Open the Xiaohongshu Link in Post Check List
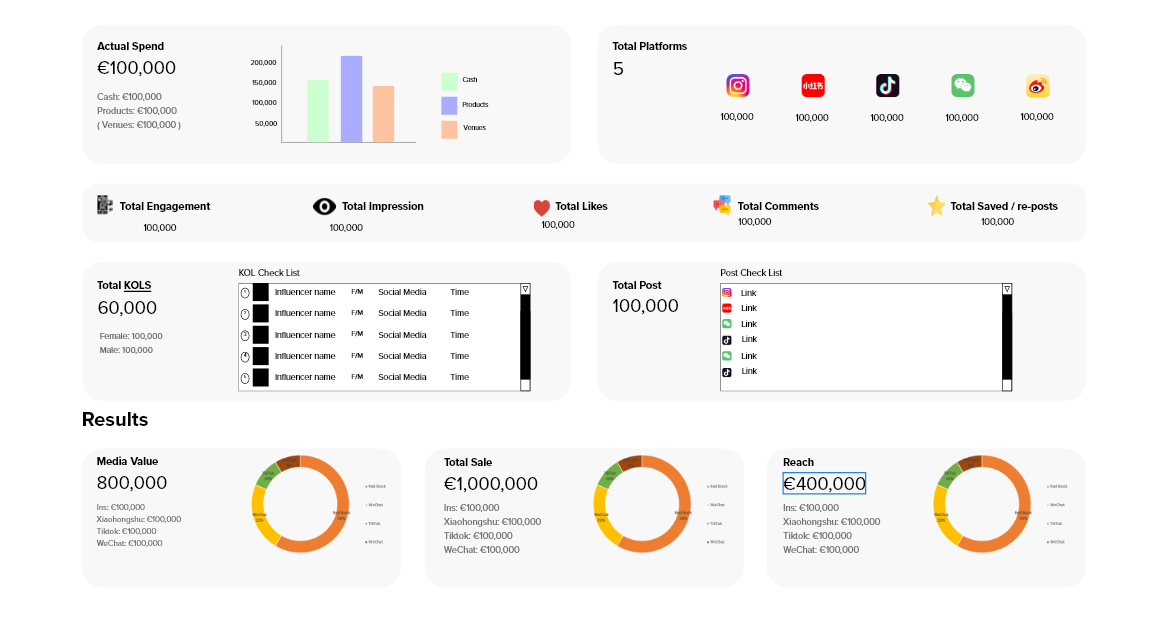Image resolution: width=1152 pixels, height=617 pixels. click(x=748, y=308)
